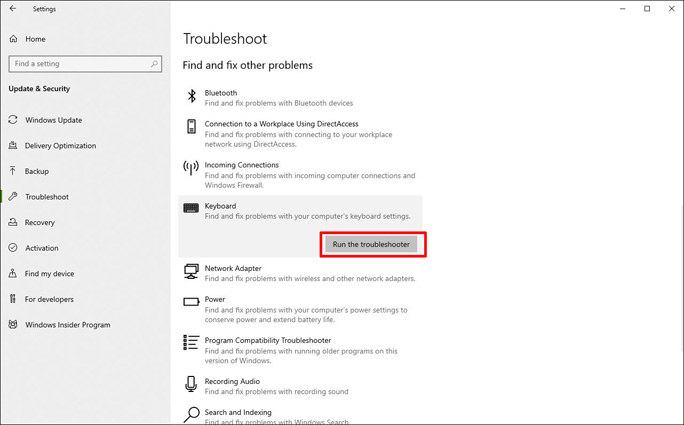Click the Program Compatibility Troubleshooter icon
684x425 pixels.
tap(192, 343)
